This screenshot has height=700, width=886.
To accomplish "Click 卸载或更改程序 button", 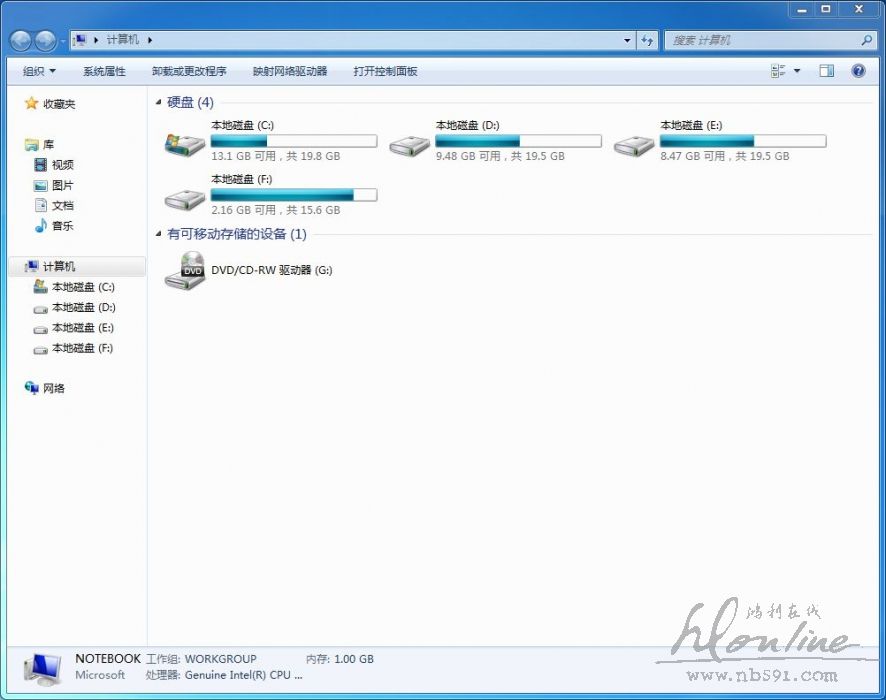I will tap(189, 71).
